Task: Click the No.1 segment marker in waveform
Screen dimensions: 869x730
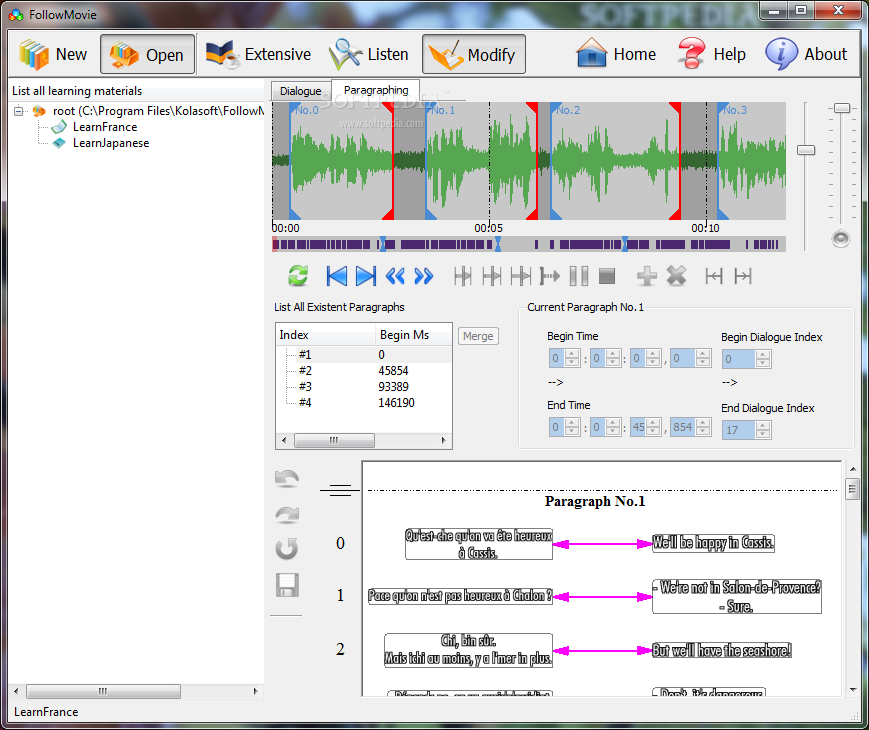Action: (x=443, y=110)
